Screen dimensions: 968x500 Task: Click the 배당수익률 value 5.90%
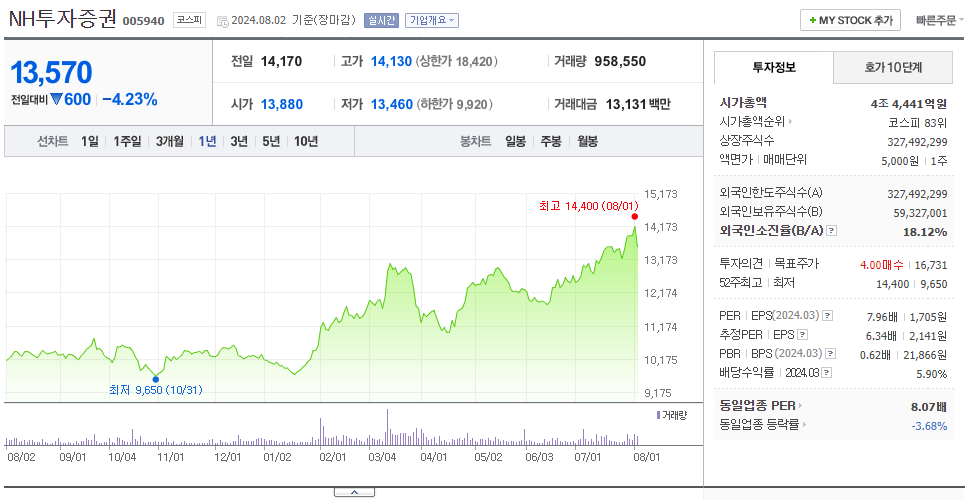(932, 374)
